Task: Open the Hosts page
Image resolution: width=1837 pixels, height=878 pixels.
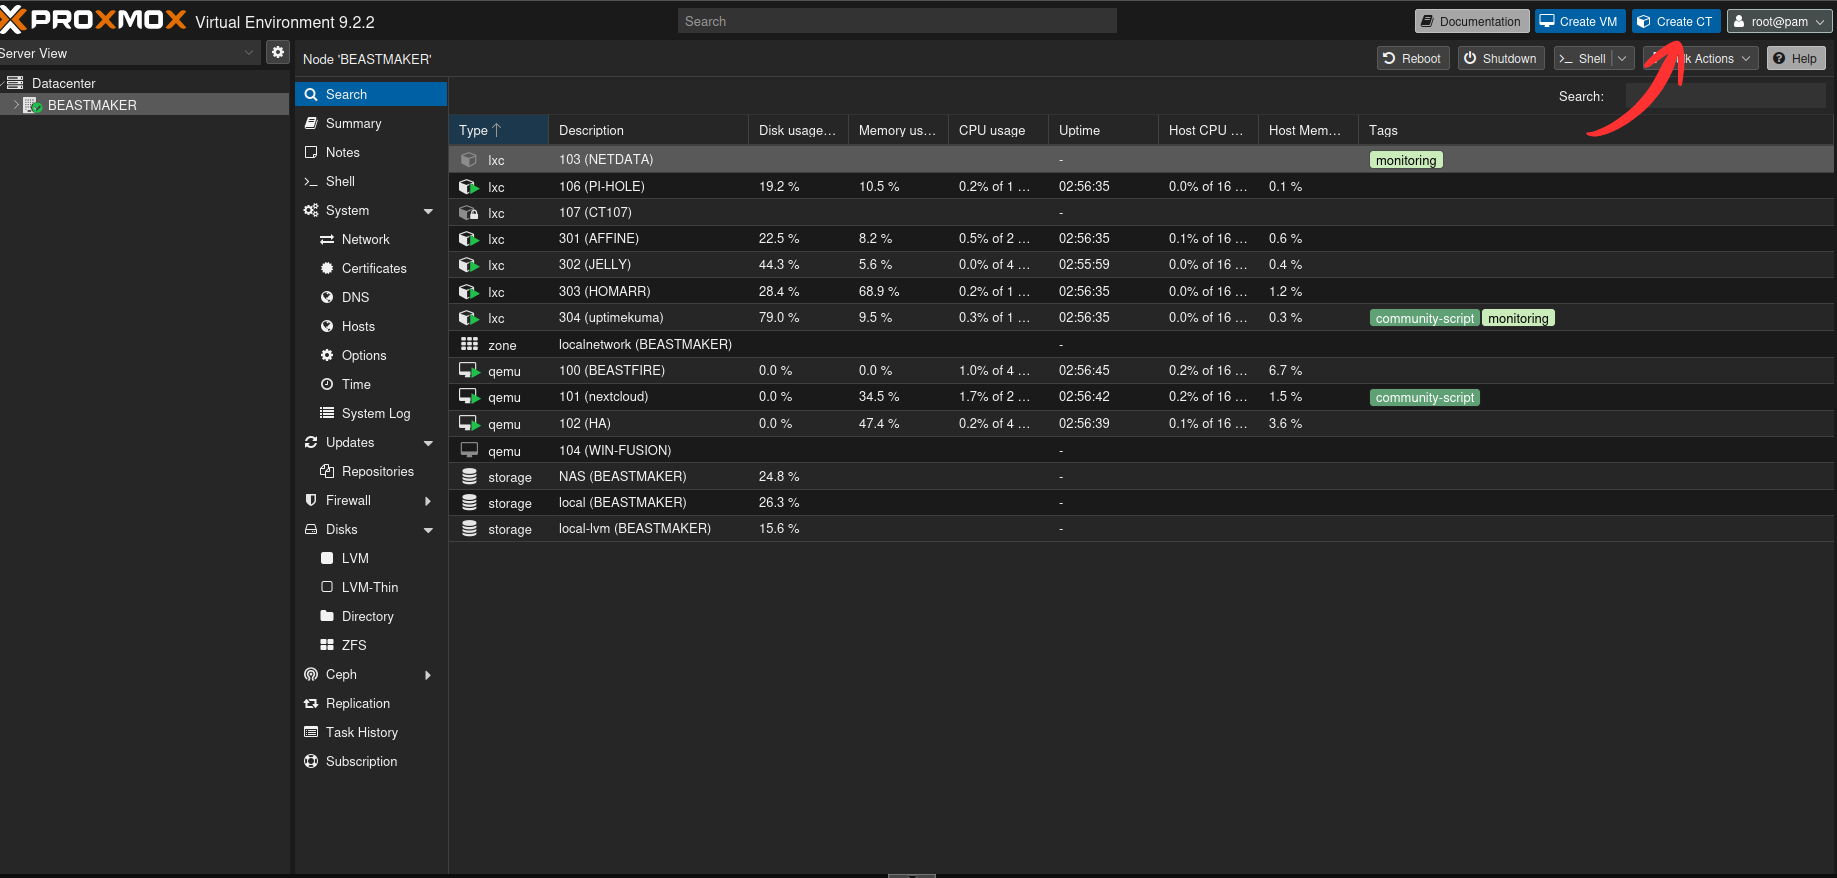Action: pos(371,327)
